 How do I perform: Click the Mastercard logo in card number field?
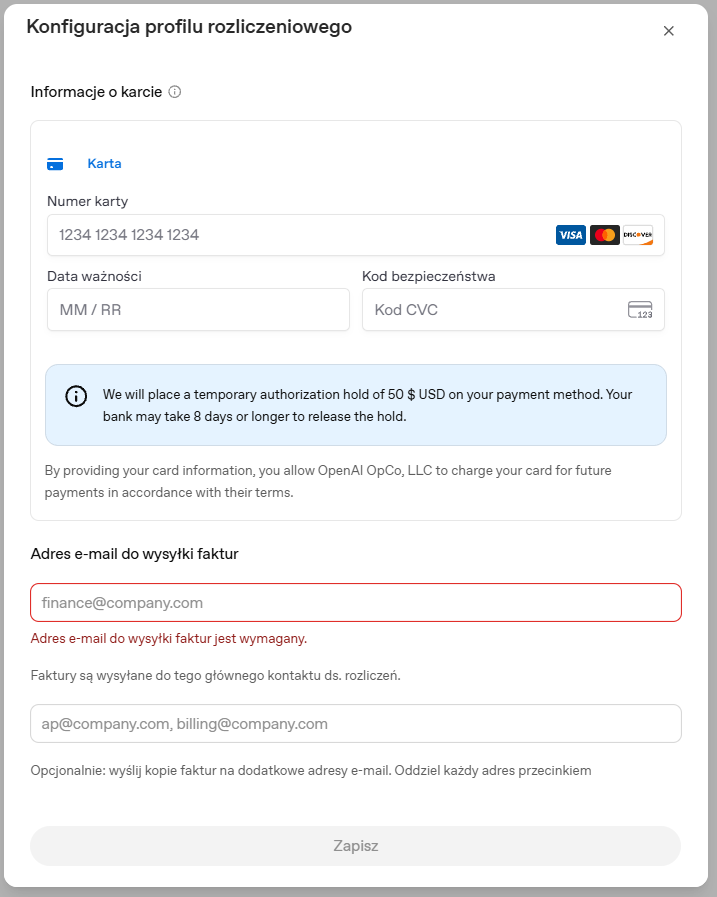coord(604,235)
